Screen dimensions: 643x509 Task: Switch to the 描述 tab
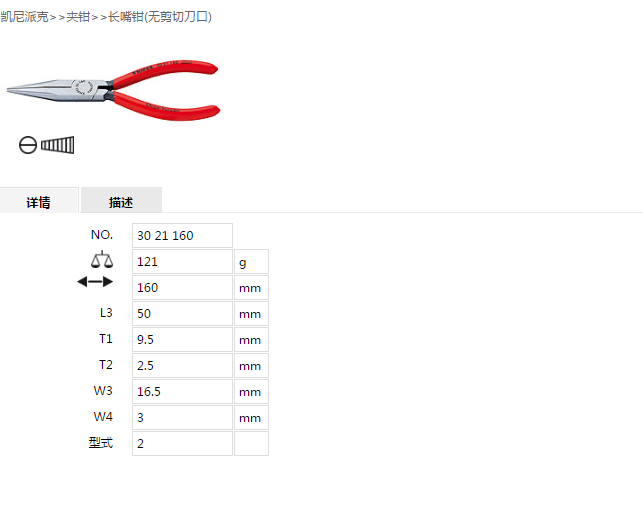121,201
